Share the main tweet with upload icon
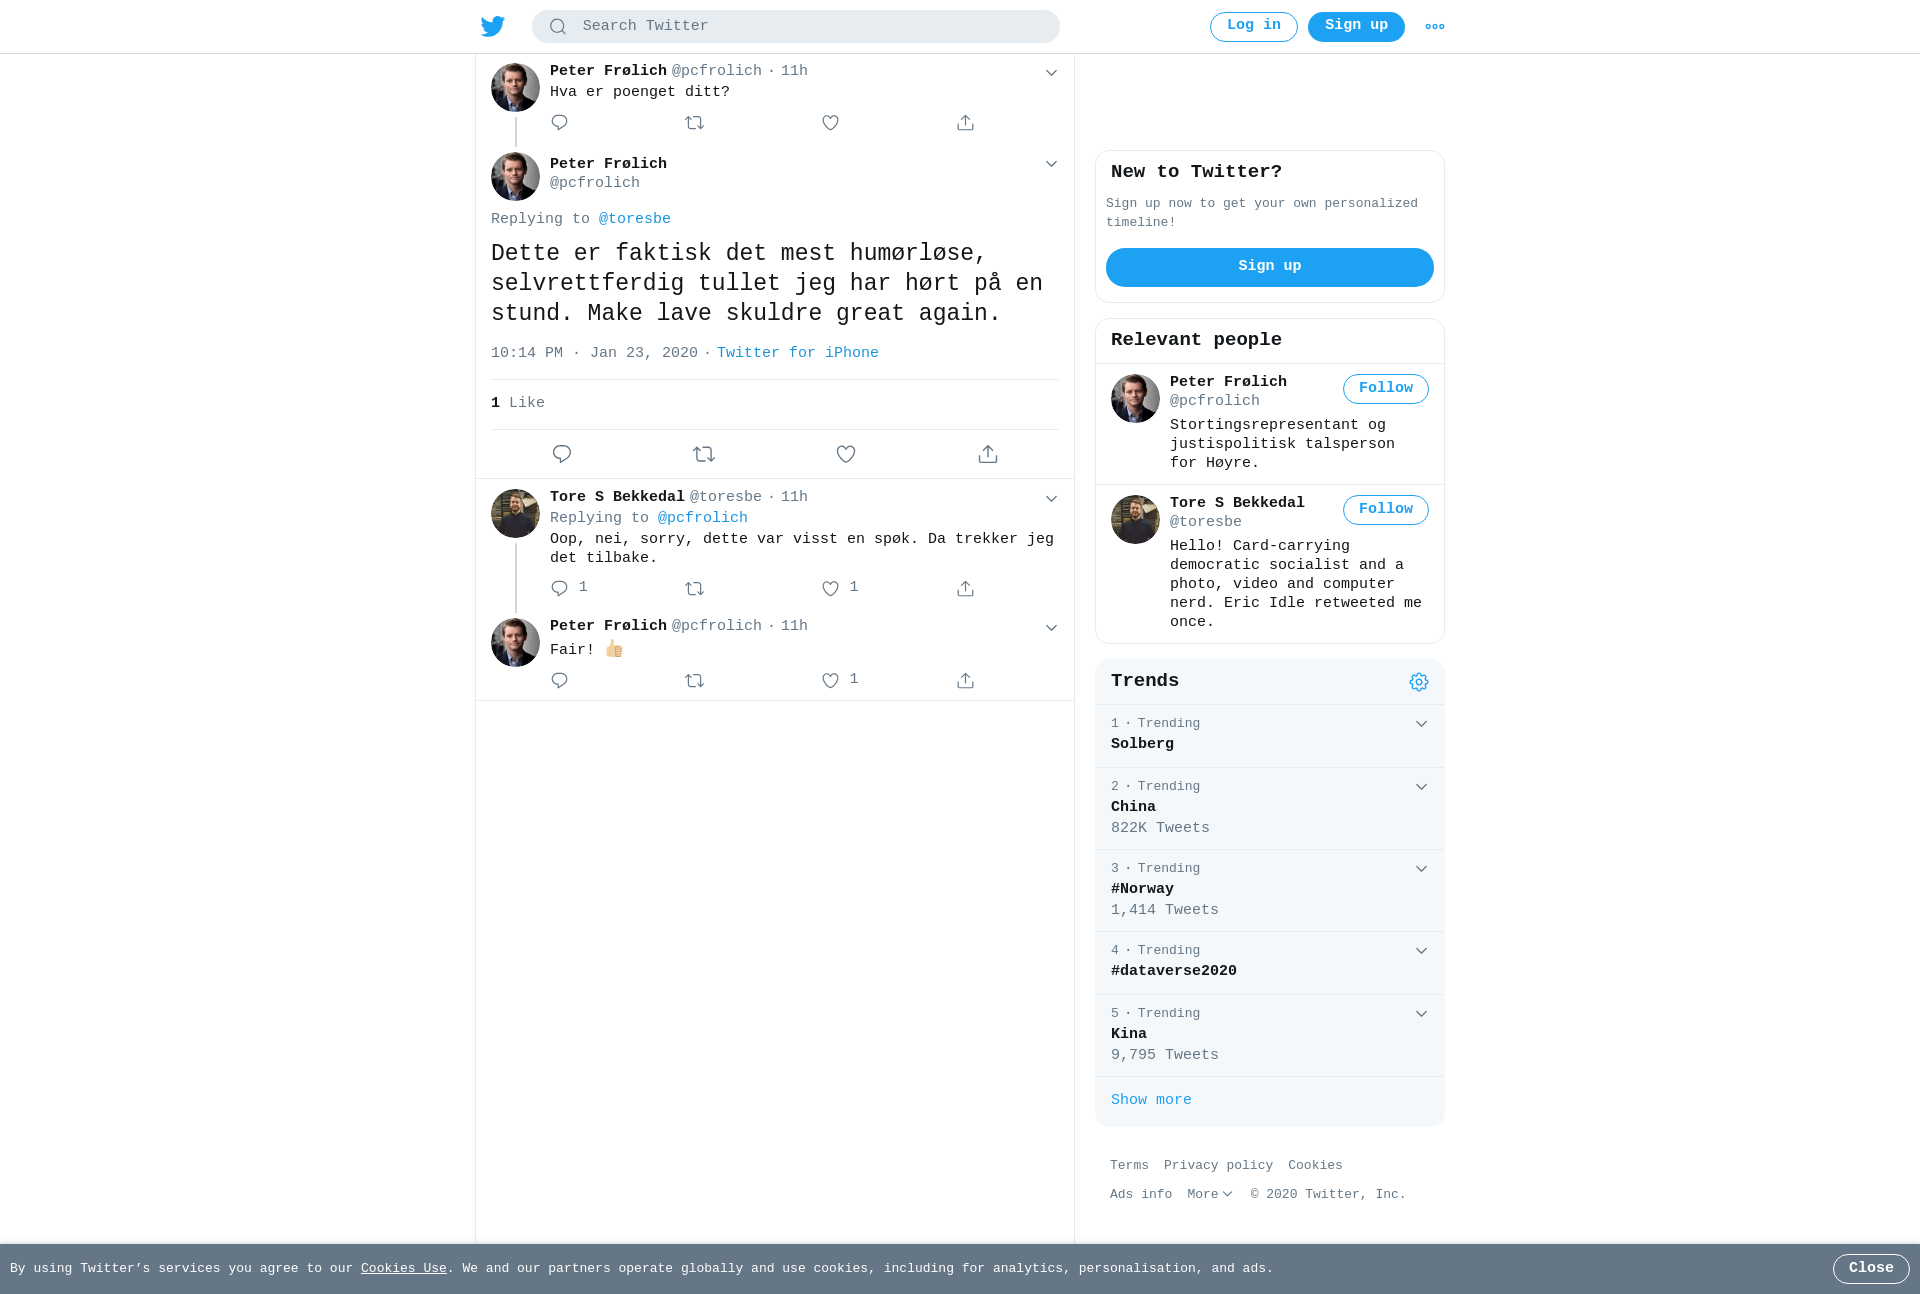The height and width of the screenshot is (1294, 1920). pyautogui.click(x=988, y=454)
